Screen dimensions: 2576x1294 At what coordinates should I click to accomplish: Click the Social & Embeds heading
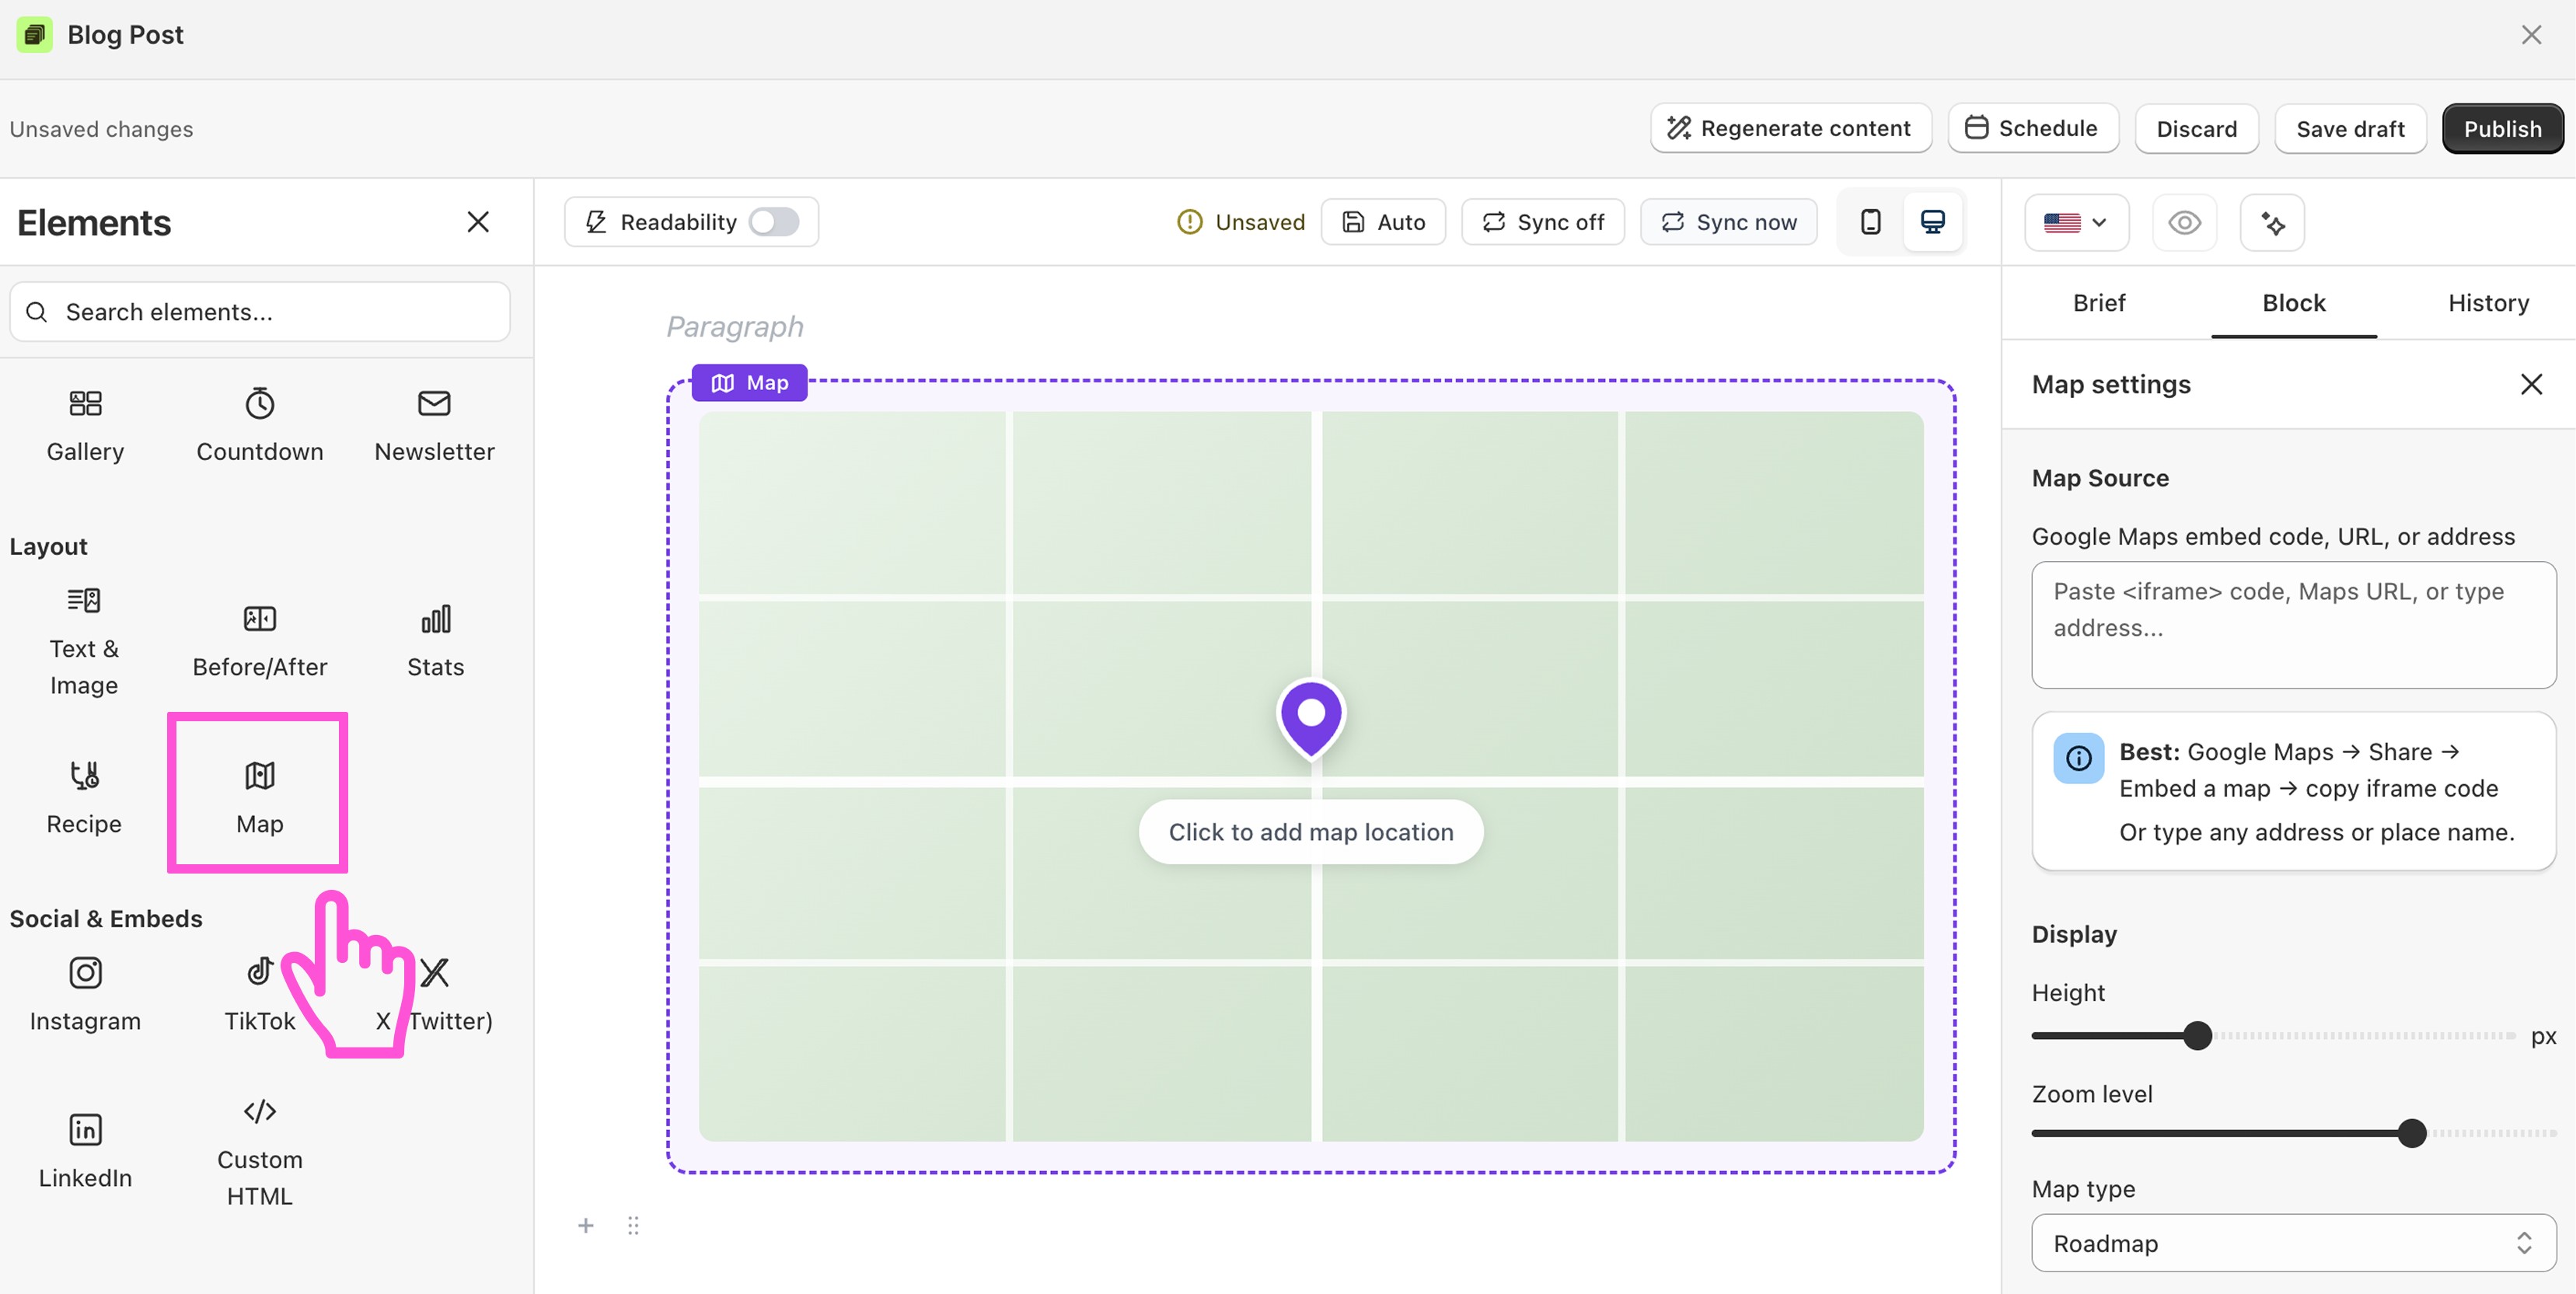pos(106,918)
